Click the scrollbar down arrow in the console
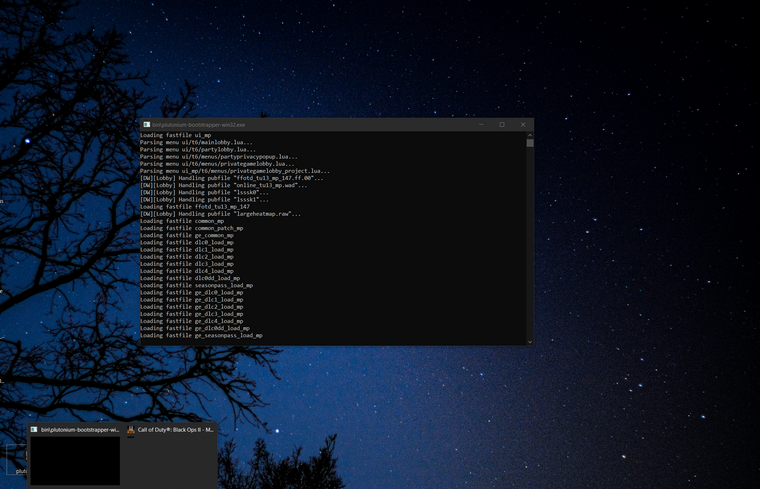The image size is (760, 489). pyautogui.click(x=530, y=341)
